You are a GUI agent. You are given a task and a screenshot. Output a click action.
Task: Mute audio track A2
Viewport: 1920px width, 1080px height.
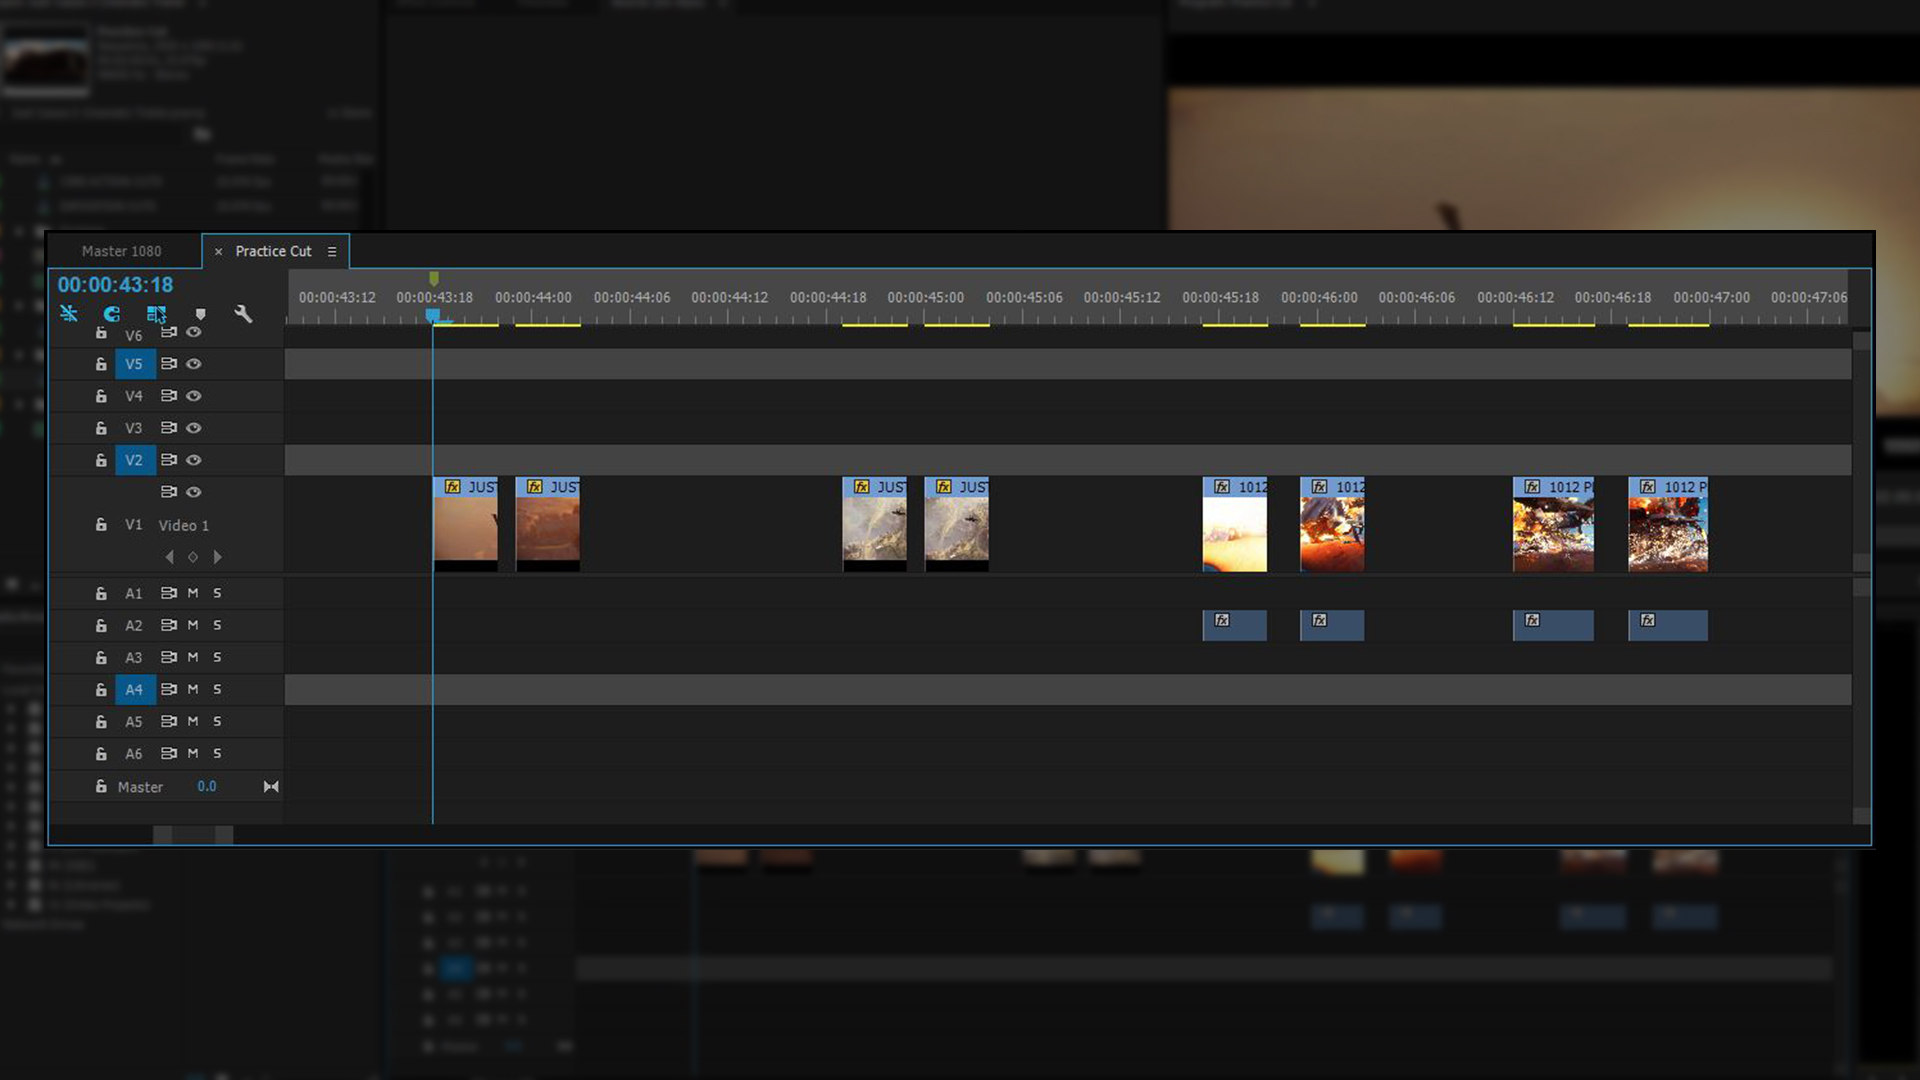[x=193, y=625]
